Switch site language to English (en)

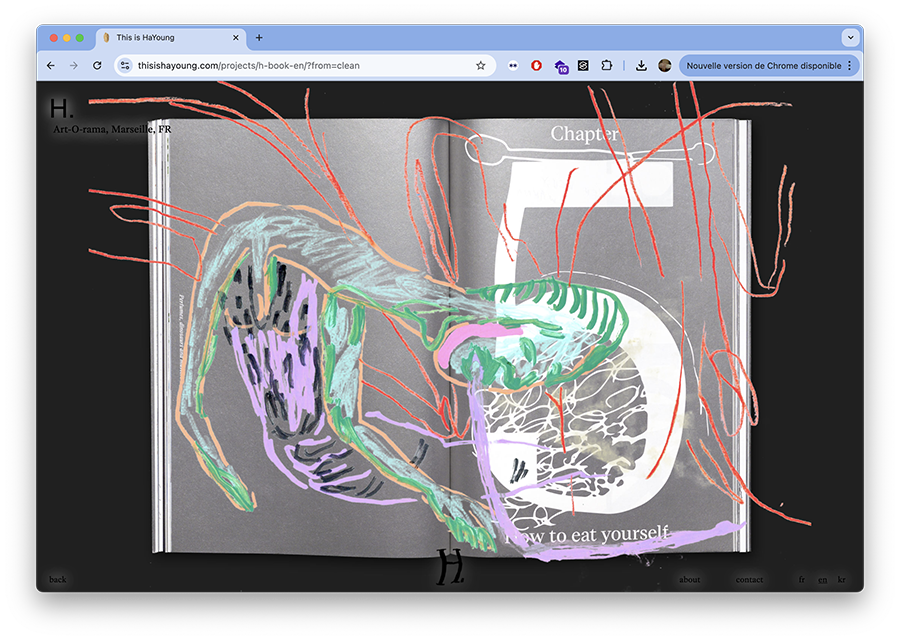pos(822,580)
